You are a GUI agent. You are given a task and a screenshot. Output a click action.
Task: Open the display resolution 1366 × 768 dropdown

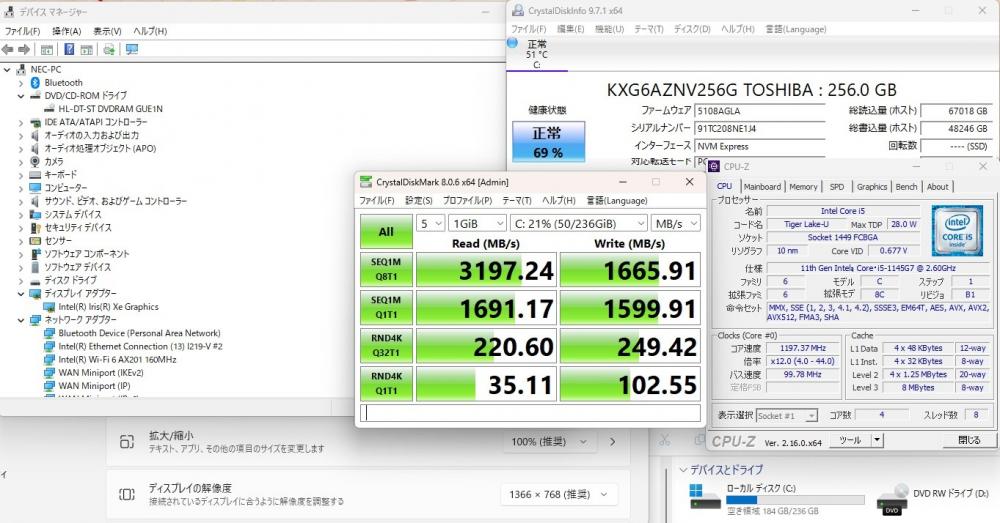[x=559, y=494]
